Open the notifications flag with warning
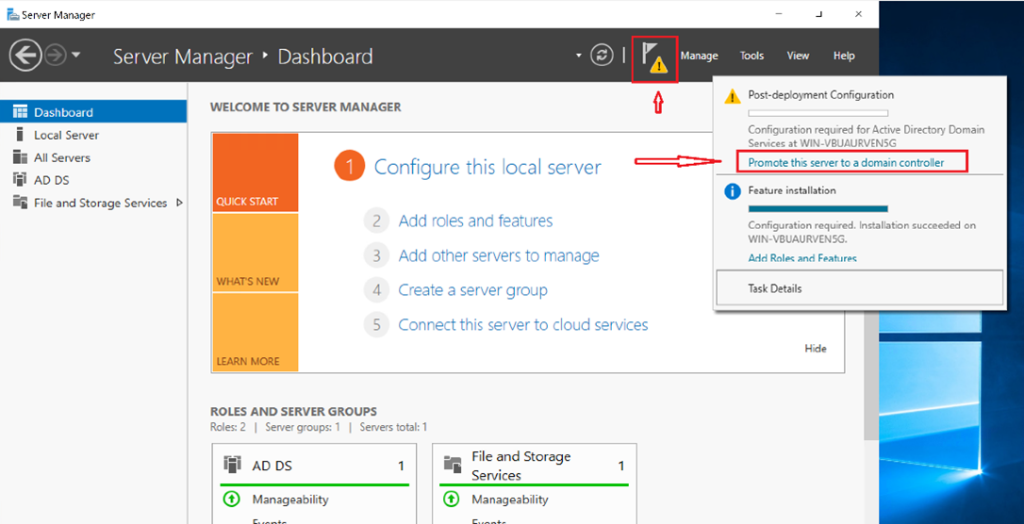This screenshot has height=524, width=1024. (654, 57)
